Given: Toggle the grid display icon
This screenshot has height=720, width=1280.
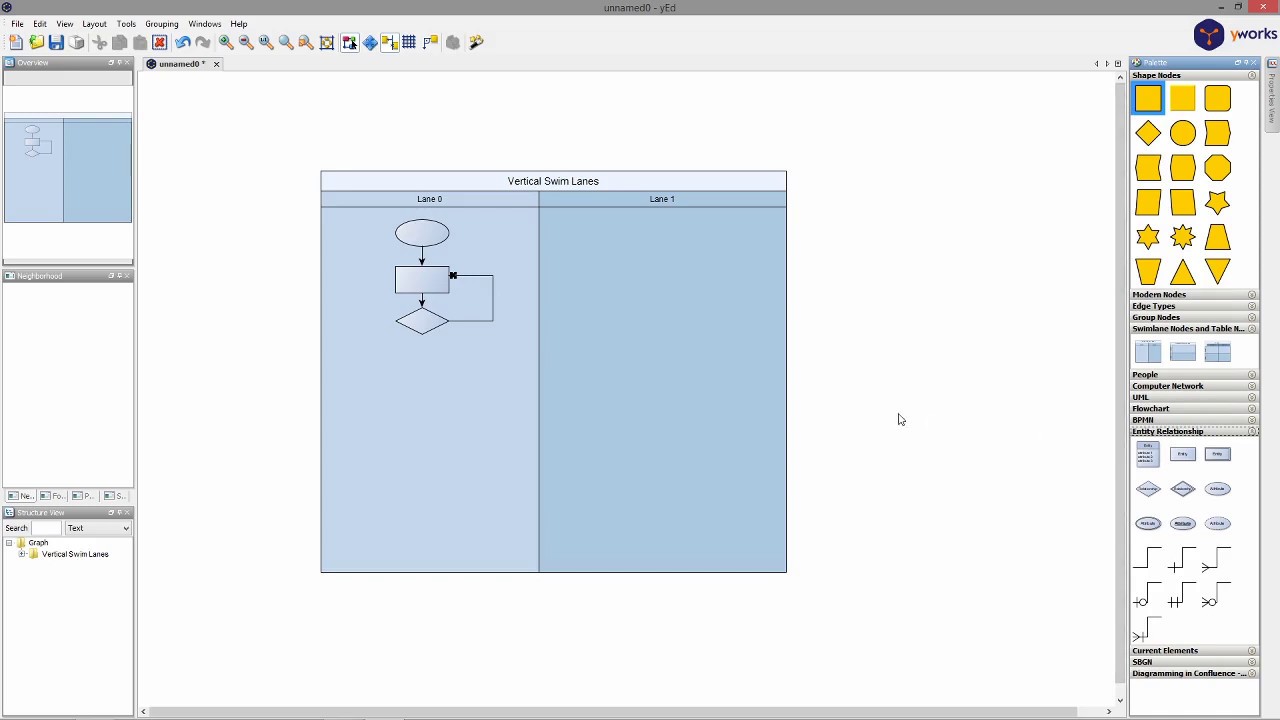Looking at the screenshot, I should pyautogui.click(x=409, y=42).
